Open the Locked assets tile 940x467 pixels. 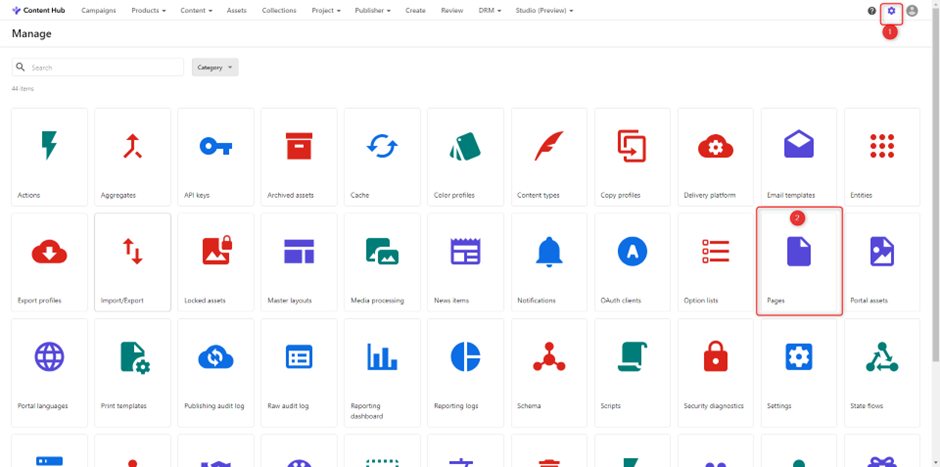pos(216,262)
